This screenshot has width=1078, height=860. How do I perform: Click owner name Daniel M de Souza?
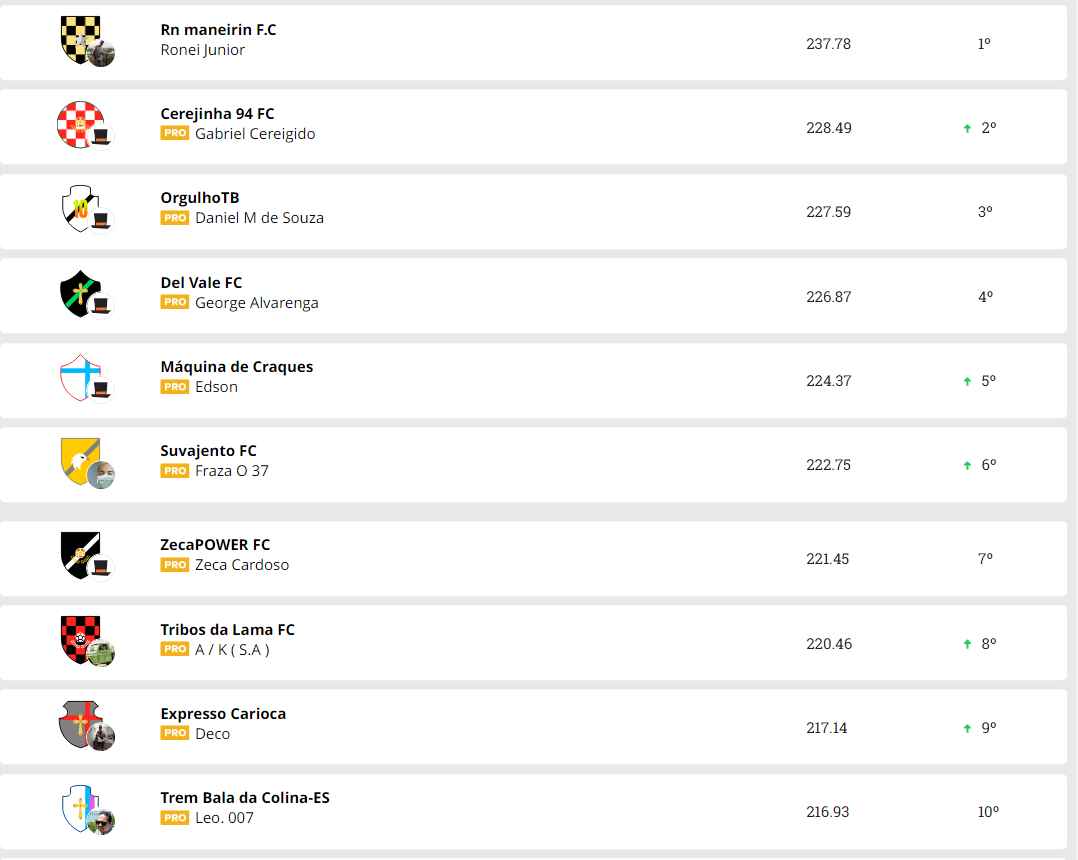coord(259,218)
